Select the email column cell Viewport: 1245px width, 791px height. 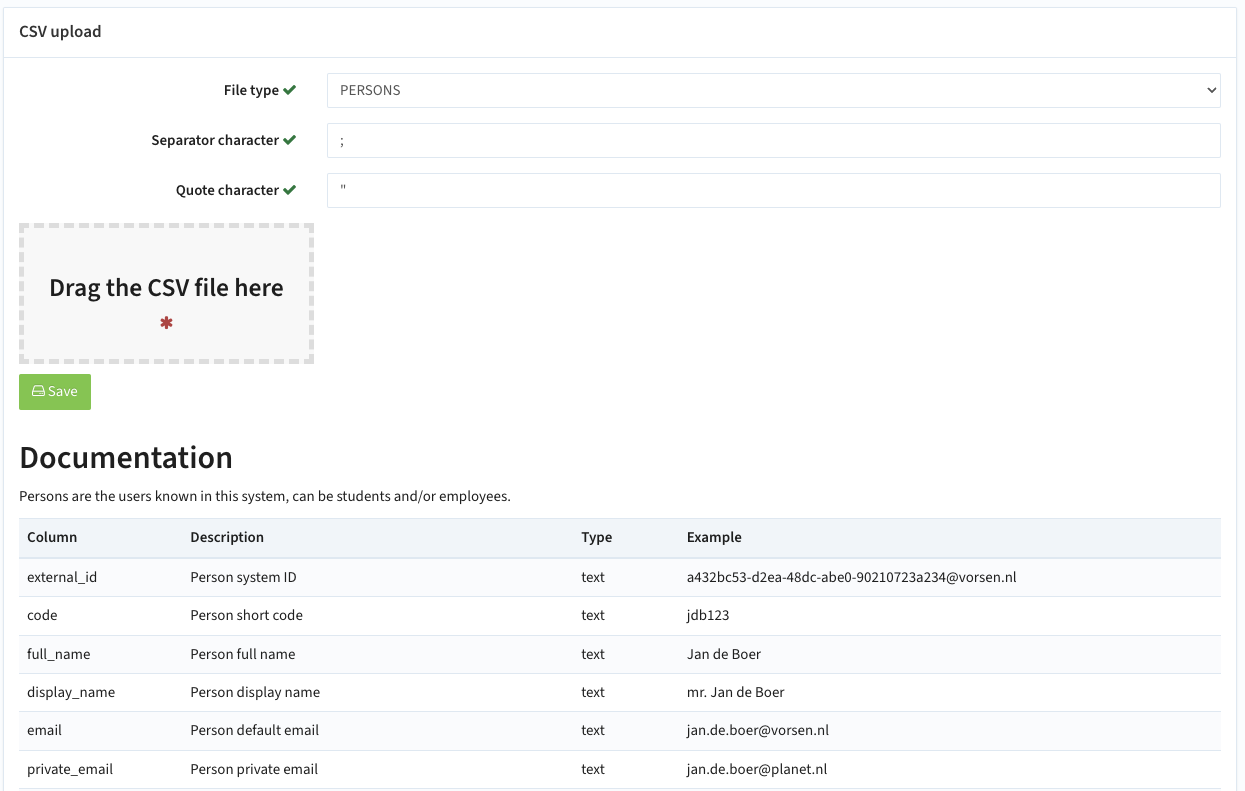click(44, 730)
